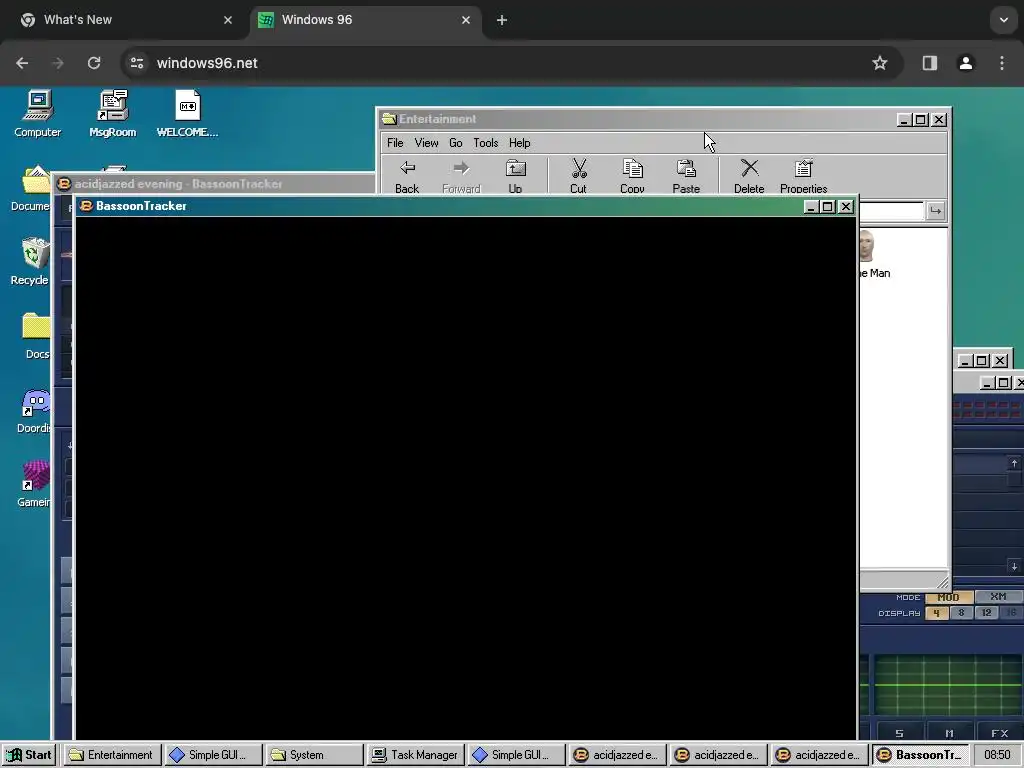Screen dimensions: 1024x768
Task: Click Delete X in Entertainment toolbar
Action: 749,176
